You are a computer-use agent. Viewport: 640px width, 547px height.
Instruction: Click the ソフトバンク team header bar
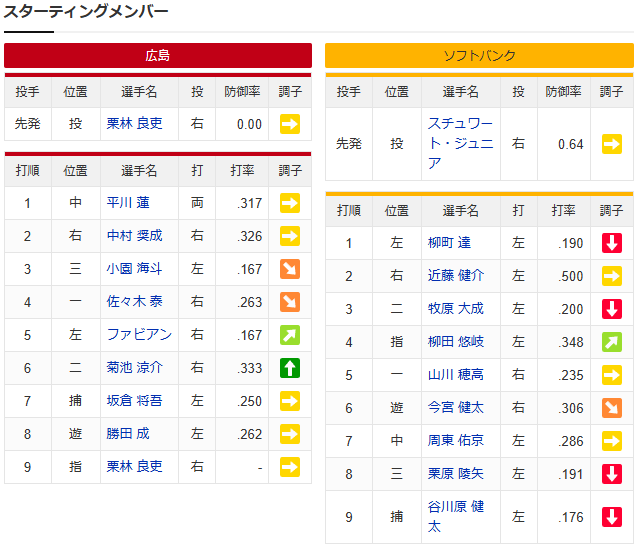[479, 56]
